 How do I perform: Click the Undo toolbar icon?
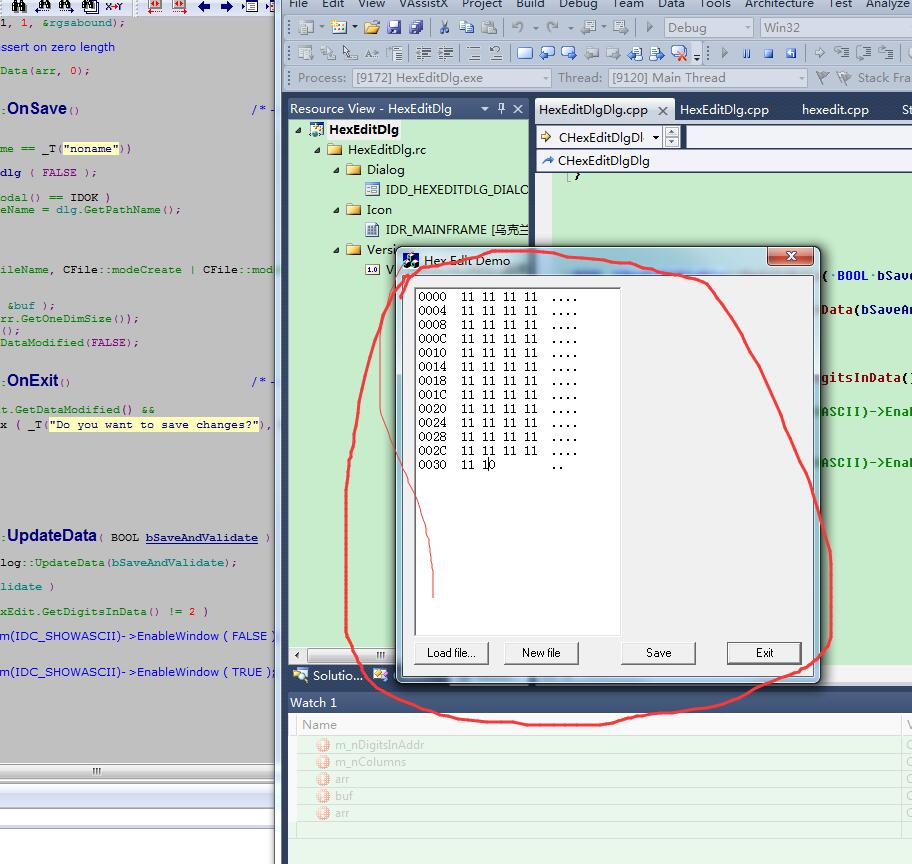[519, 27]
